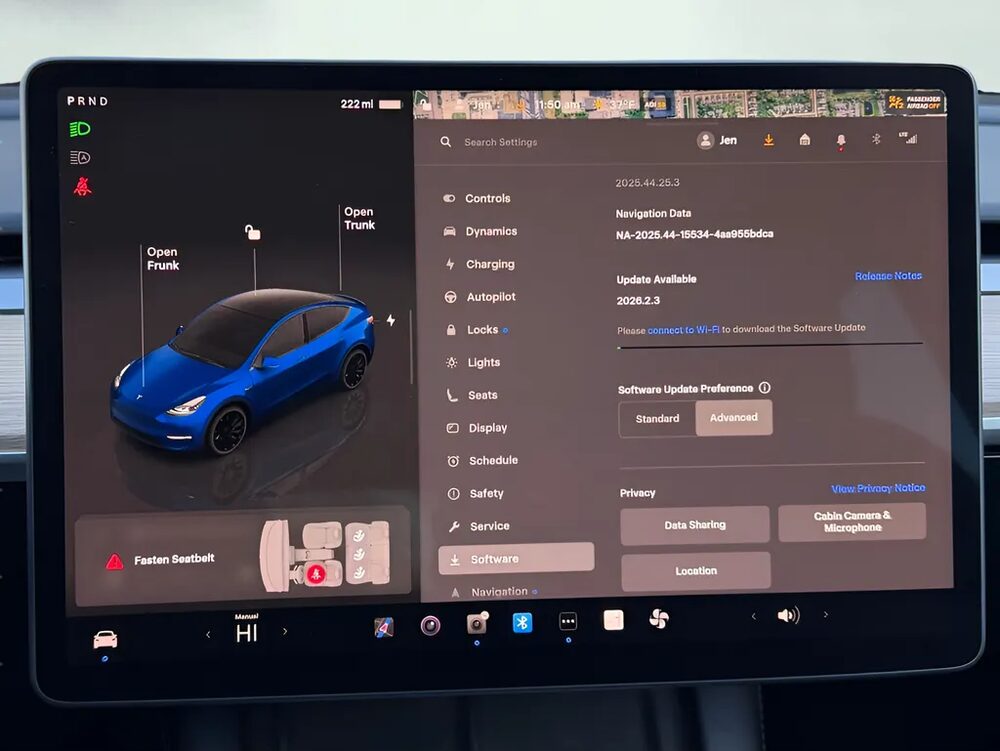
Task: Open notifications bell icon
Action: (x=841, y=141)
